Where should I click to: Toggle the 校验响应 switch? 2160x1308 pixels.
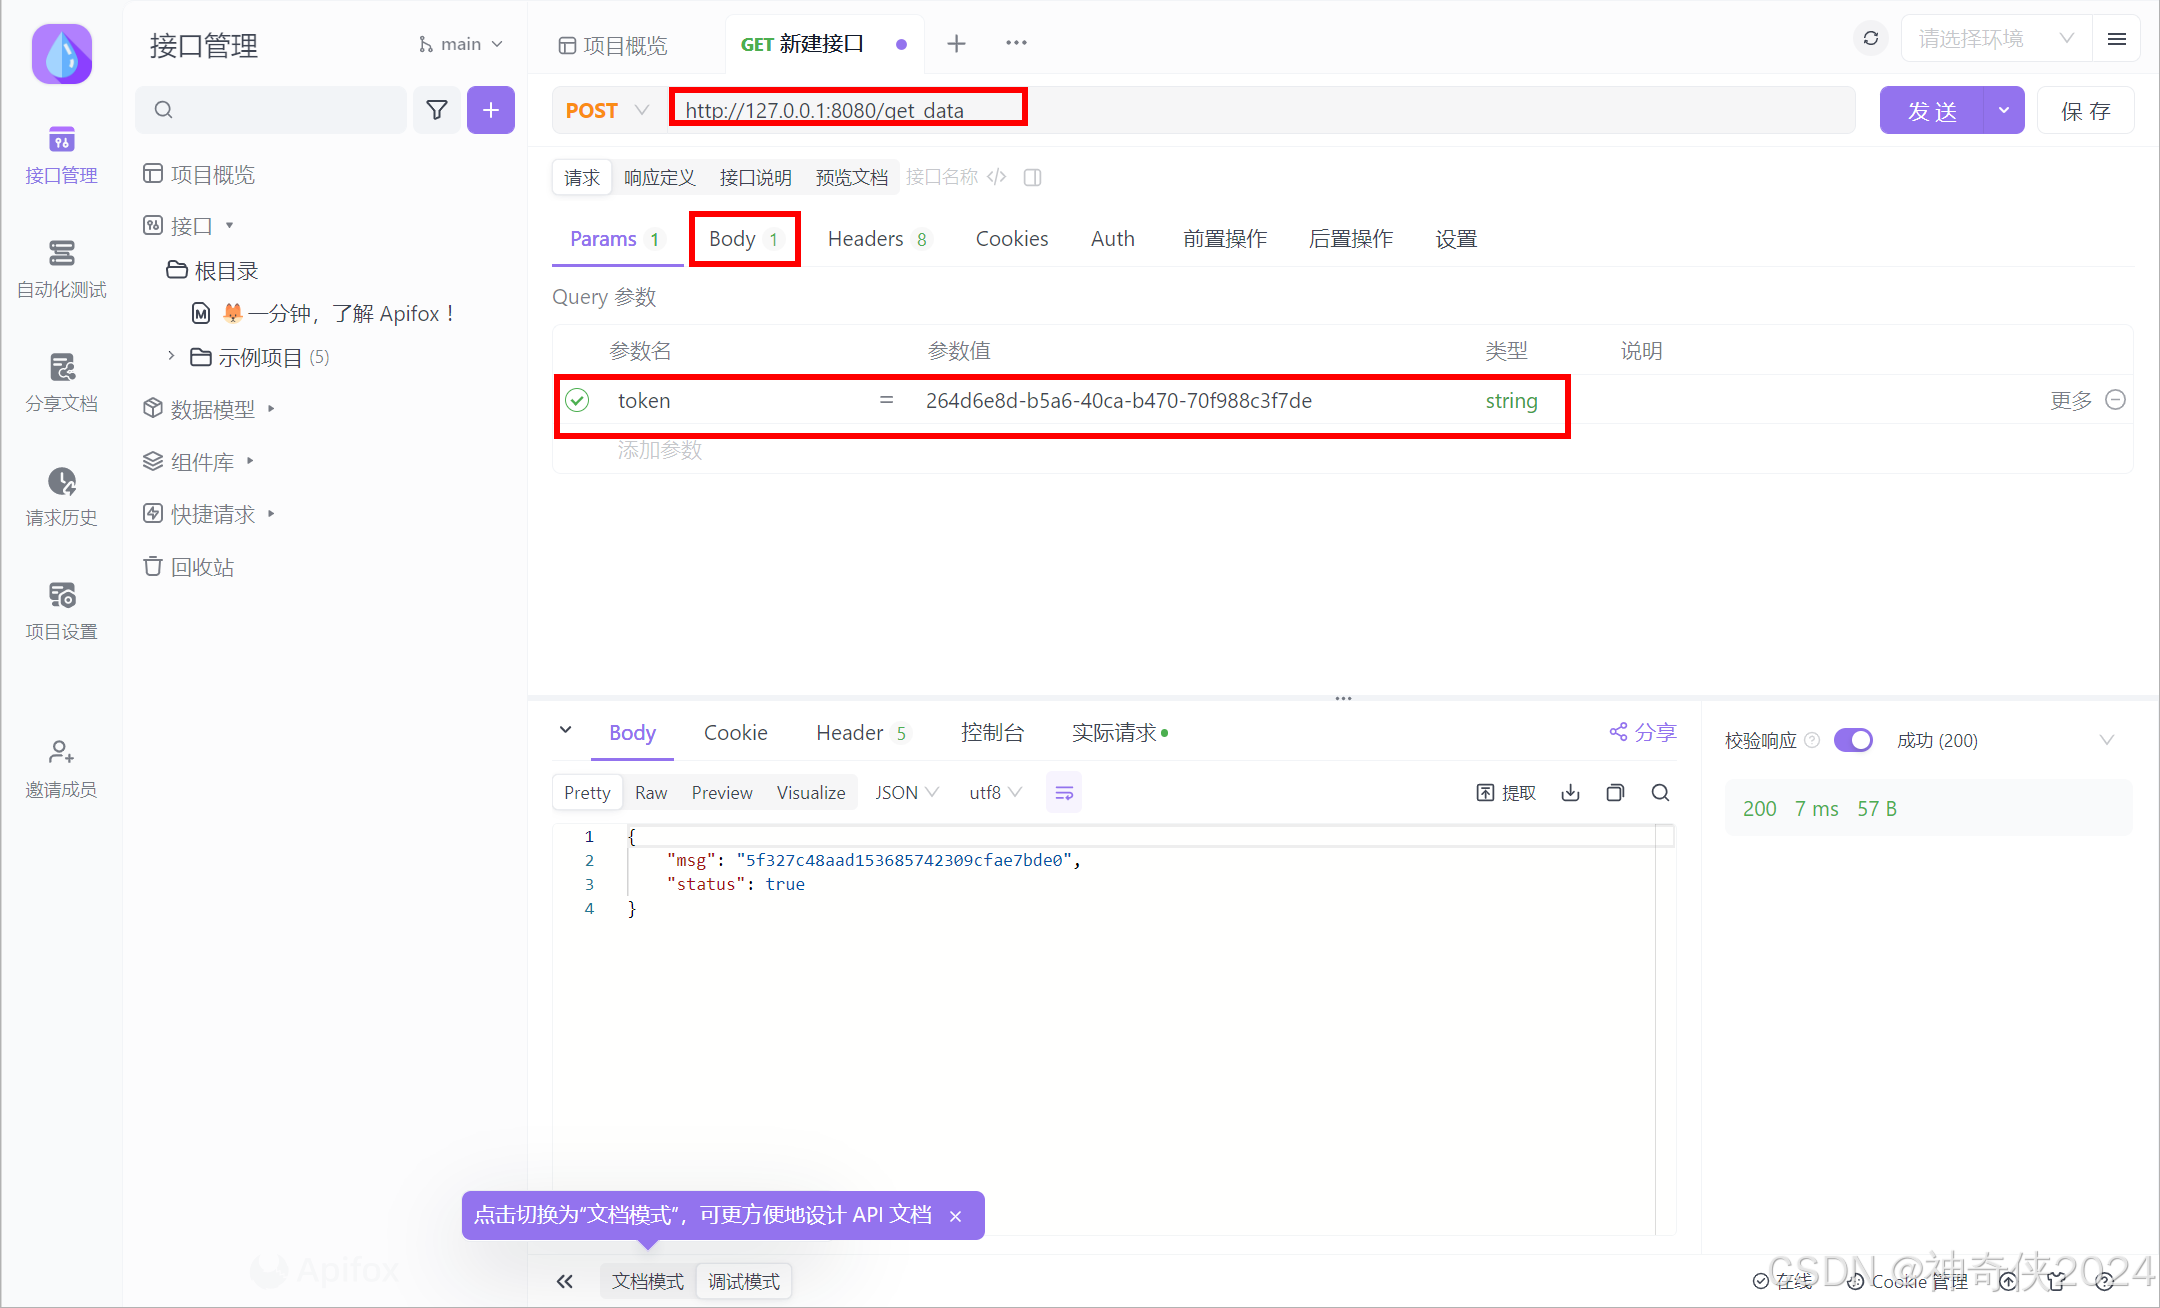pos(1853,740)
